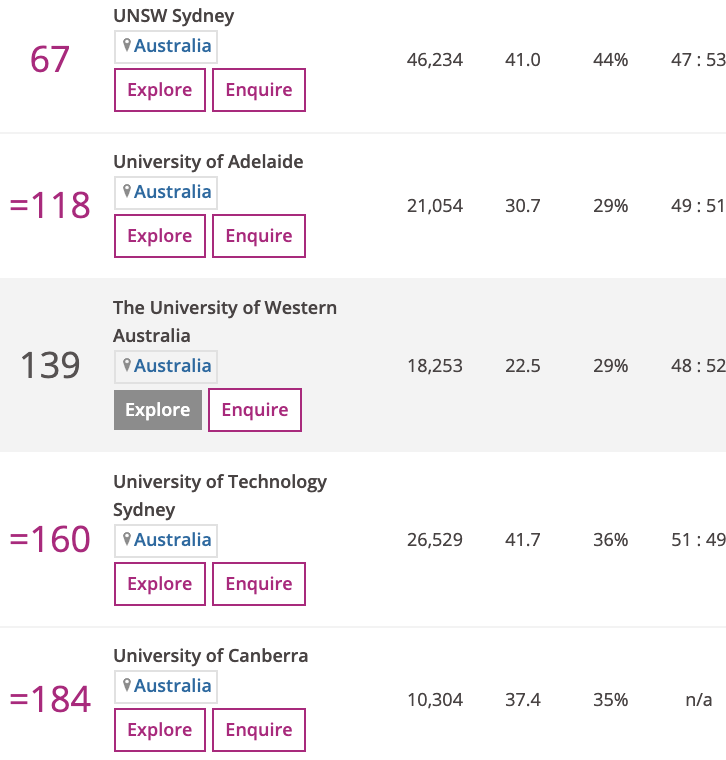726x760 pixels.
Task: Click the pin icon in University of Adelaide's row
Action: (x=127, y=191)
